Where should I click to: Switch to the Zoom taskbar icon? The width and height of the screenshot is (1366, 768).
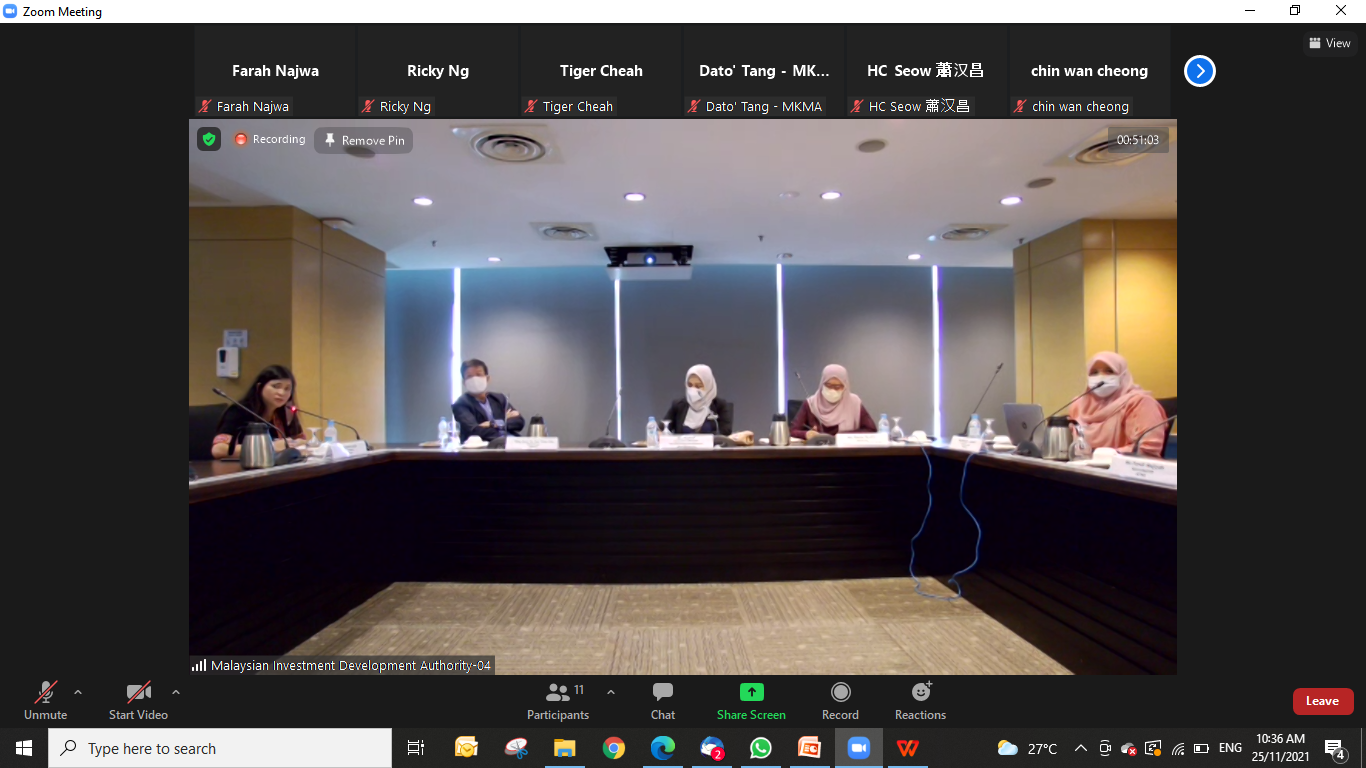point(859,748)
